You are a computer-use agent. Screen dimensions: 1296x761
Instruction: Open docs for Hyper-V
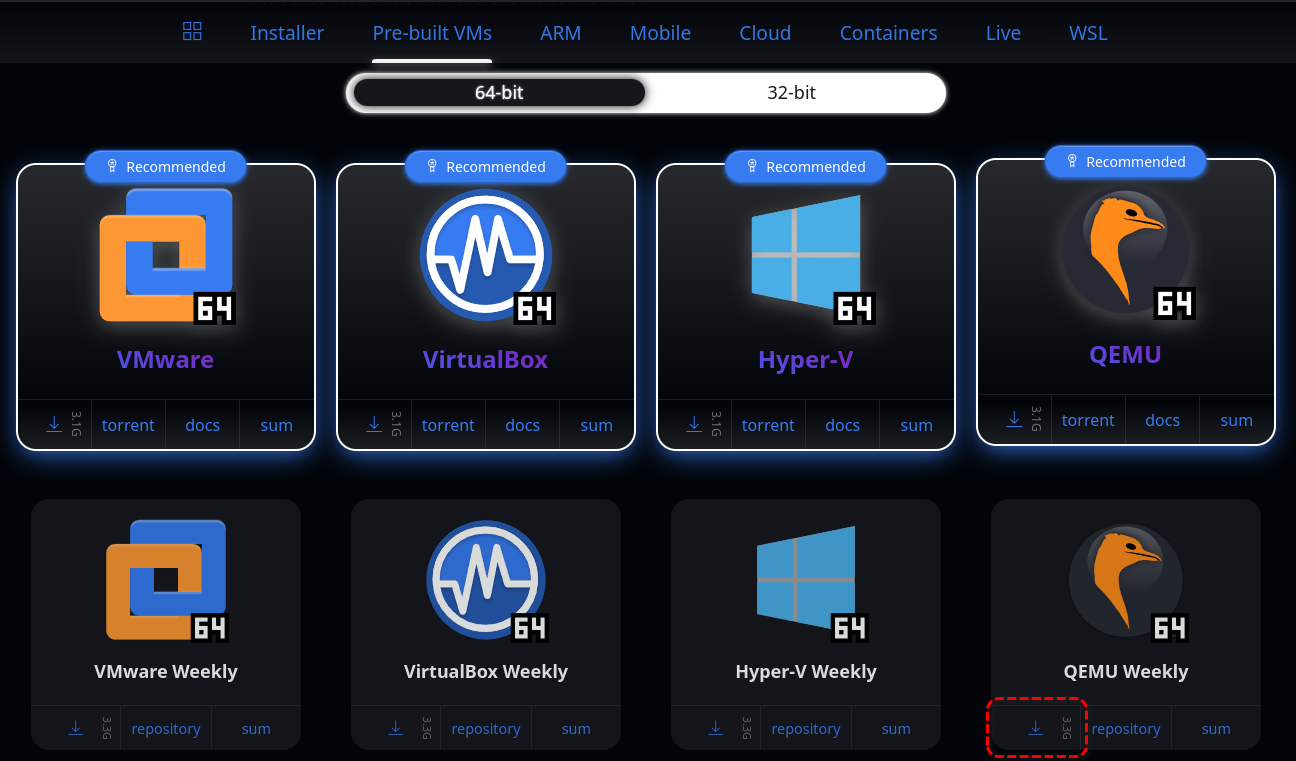[x=842, y=425]
